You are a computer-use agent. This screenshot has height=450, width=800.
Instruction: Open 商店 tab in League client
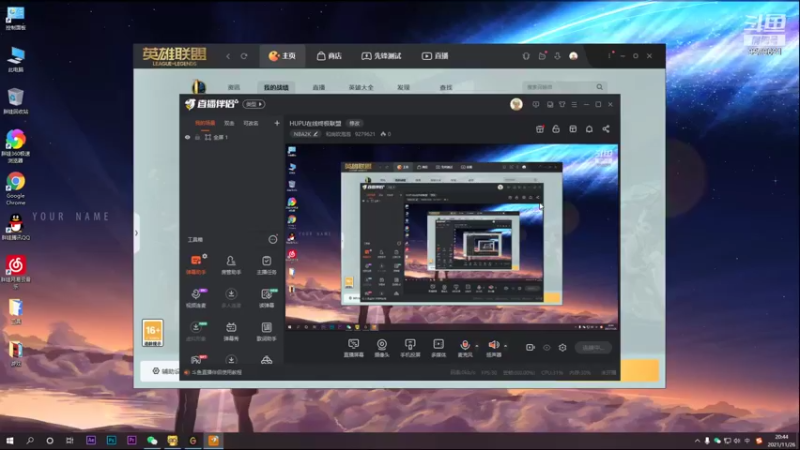[329, 56]
